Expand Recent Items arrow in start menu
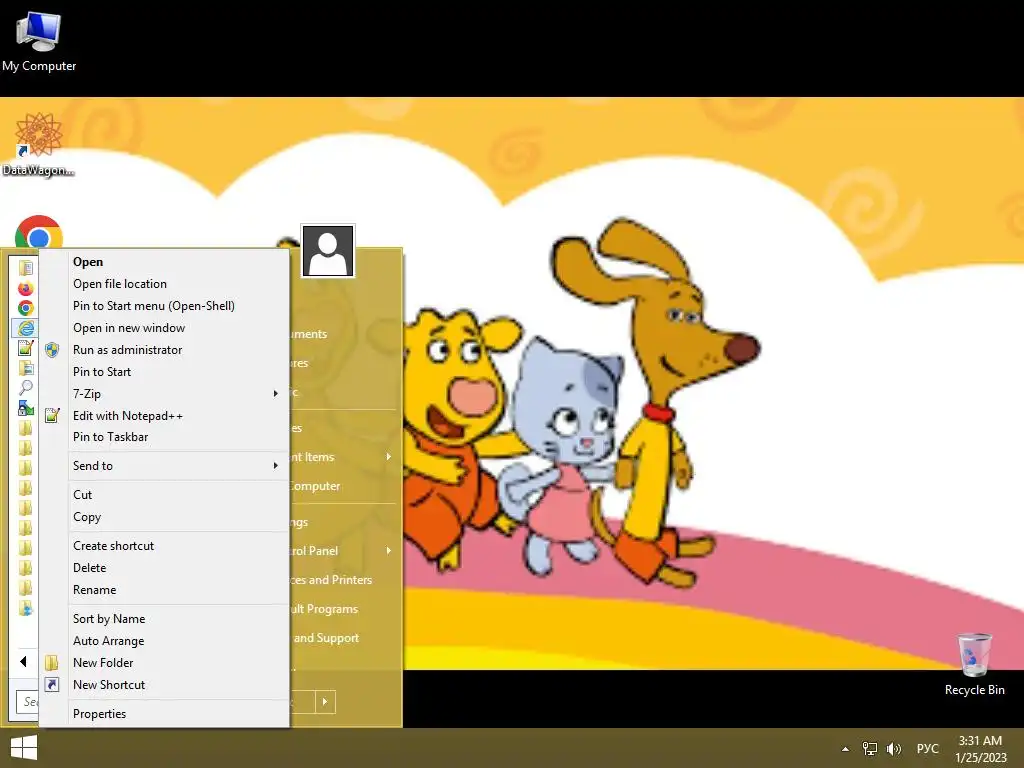The height and width of the screenshot is (768, 1024). click(x=389, y=456)
